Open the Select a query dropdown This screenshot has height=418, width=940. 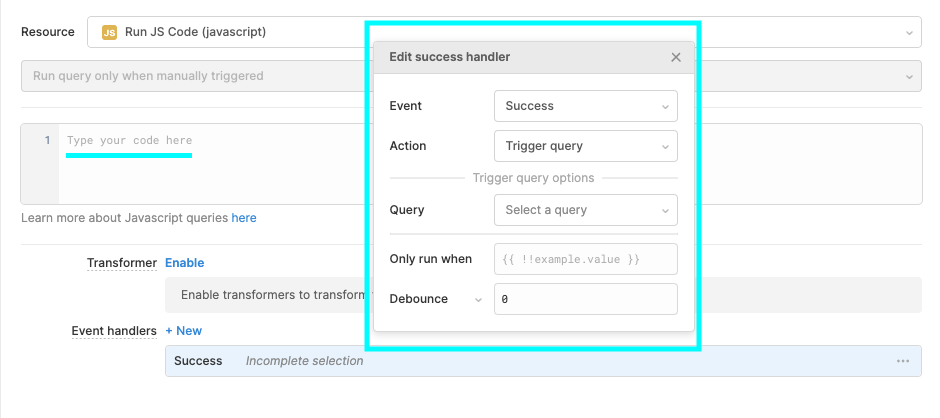(586, 210)
